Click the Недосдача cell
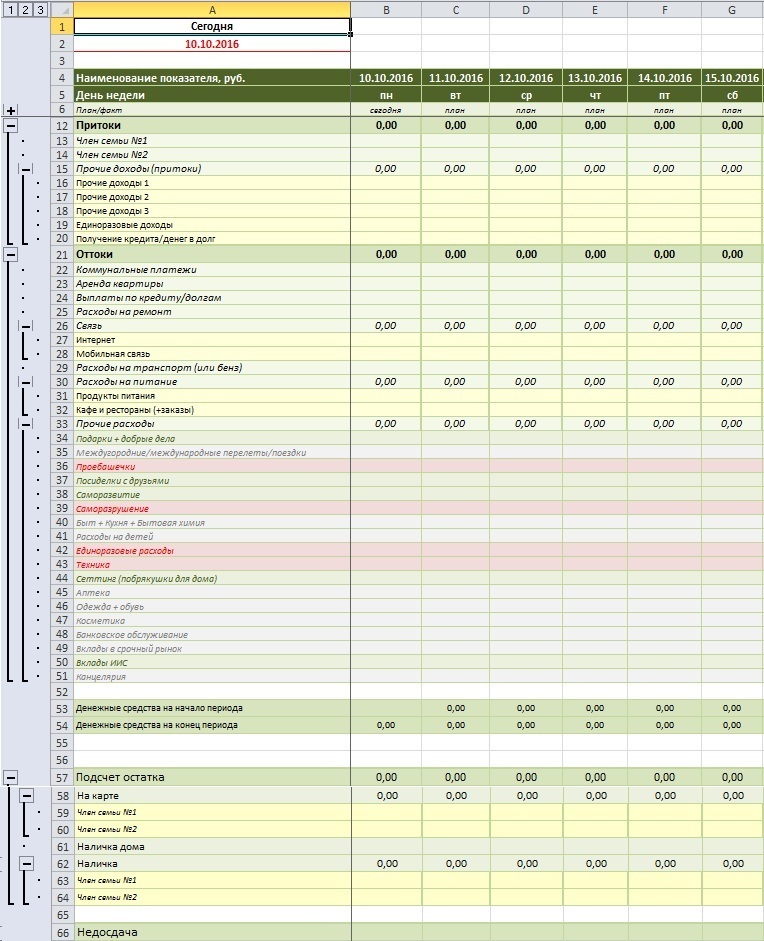Viewport: 764px width, 941px height. [212, 933]
